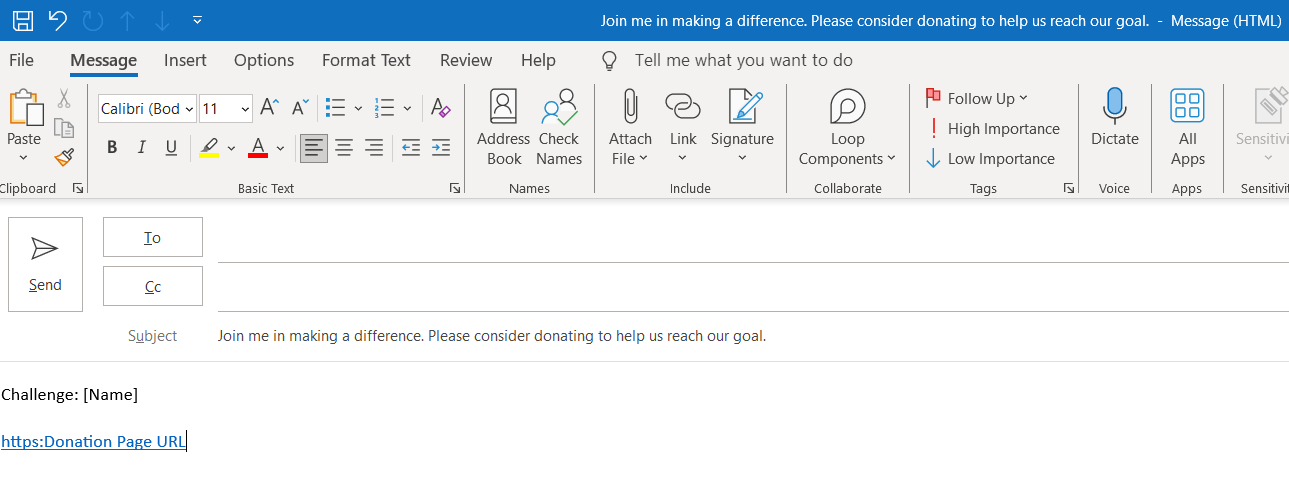Select the Format Painter brush icon
The image size is (1289, 483).
pyautogui.click(x=64, y=157)
